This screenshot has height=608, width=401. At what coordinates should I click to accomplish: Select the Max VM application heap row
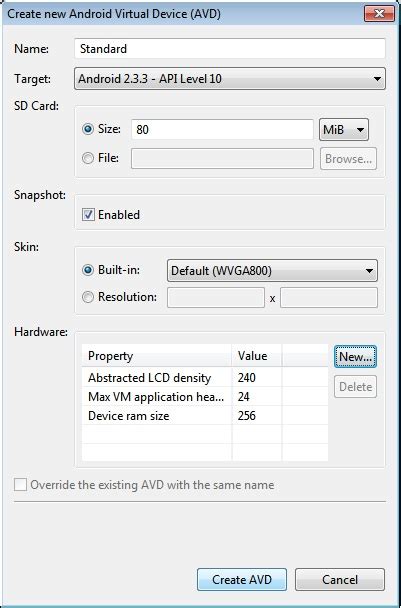[x=205, y=396]
